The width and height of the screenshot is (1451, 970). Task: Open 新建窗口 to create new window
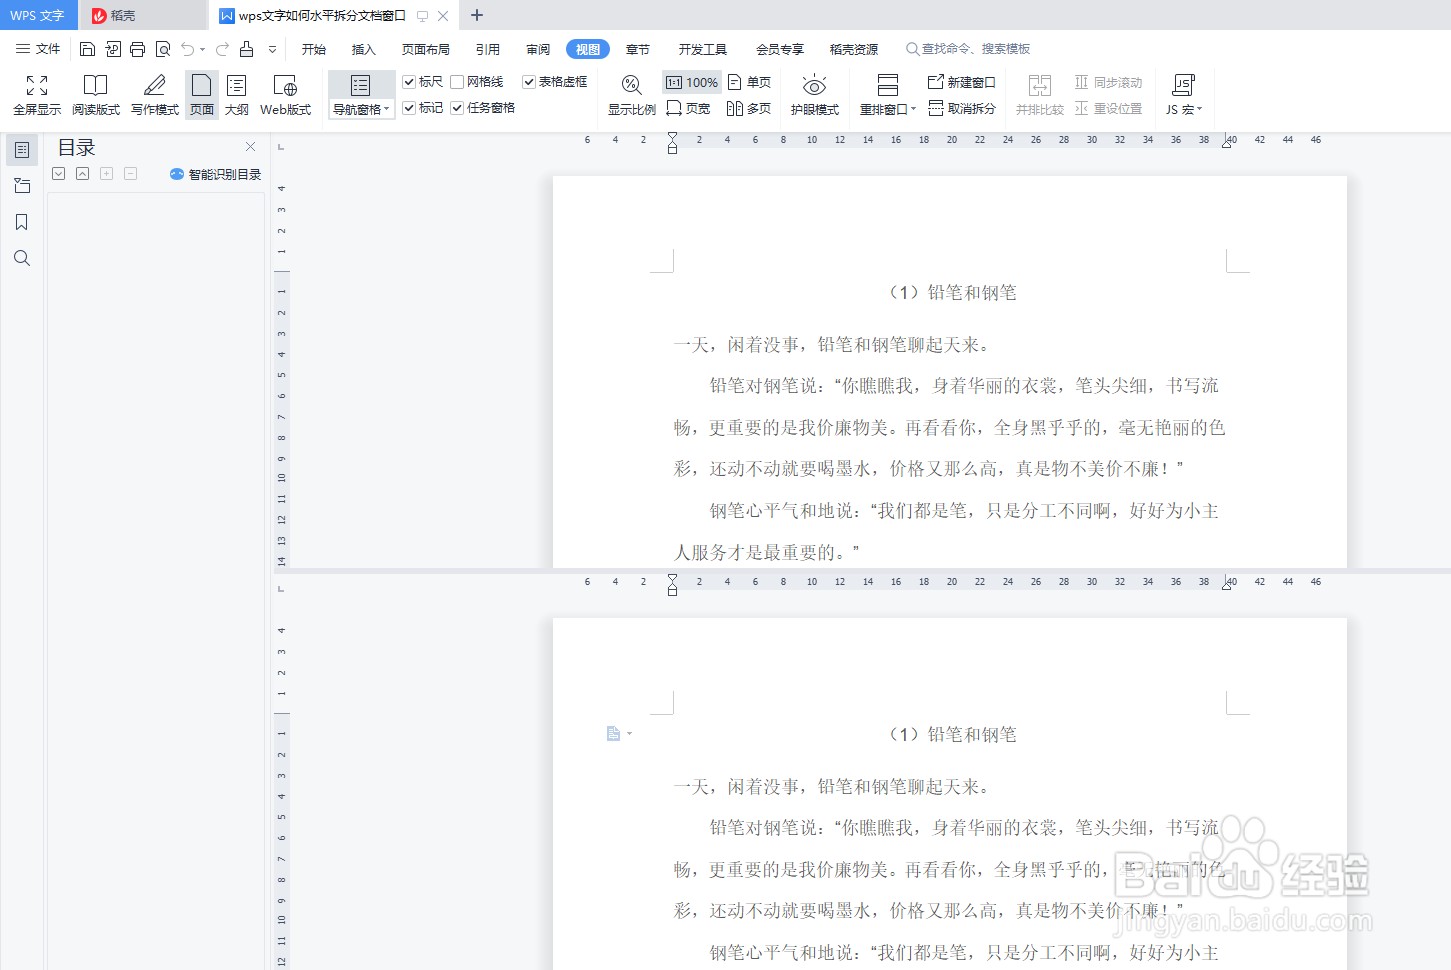961,82
